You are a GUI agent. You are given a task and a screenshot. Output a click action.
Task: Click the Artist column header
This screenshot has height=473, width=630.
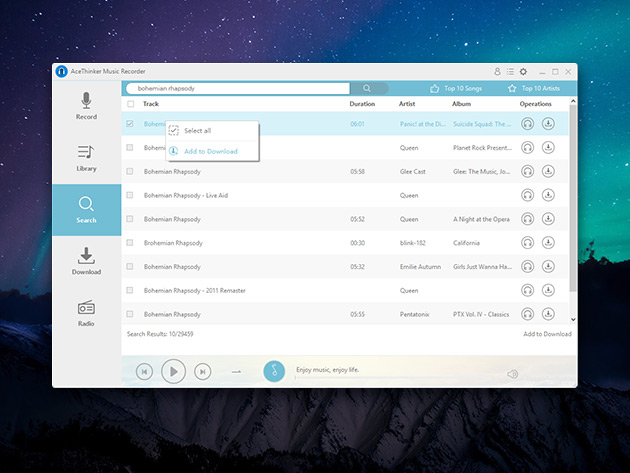[x=407, y=104]
